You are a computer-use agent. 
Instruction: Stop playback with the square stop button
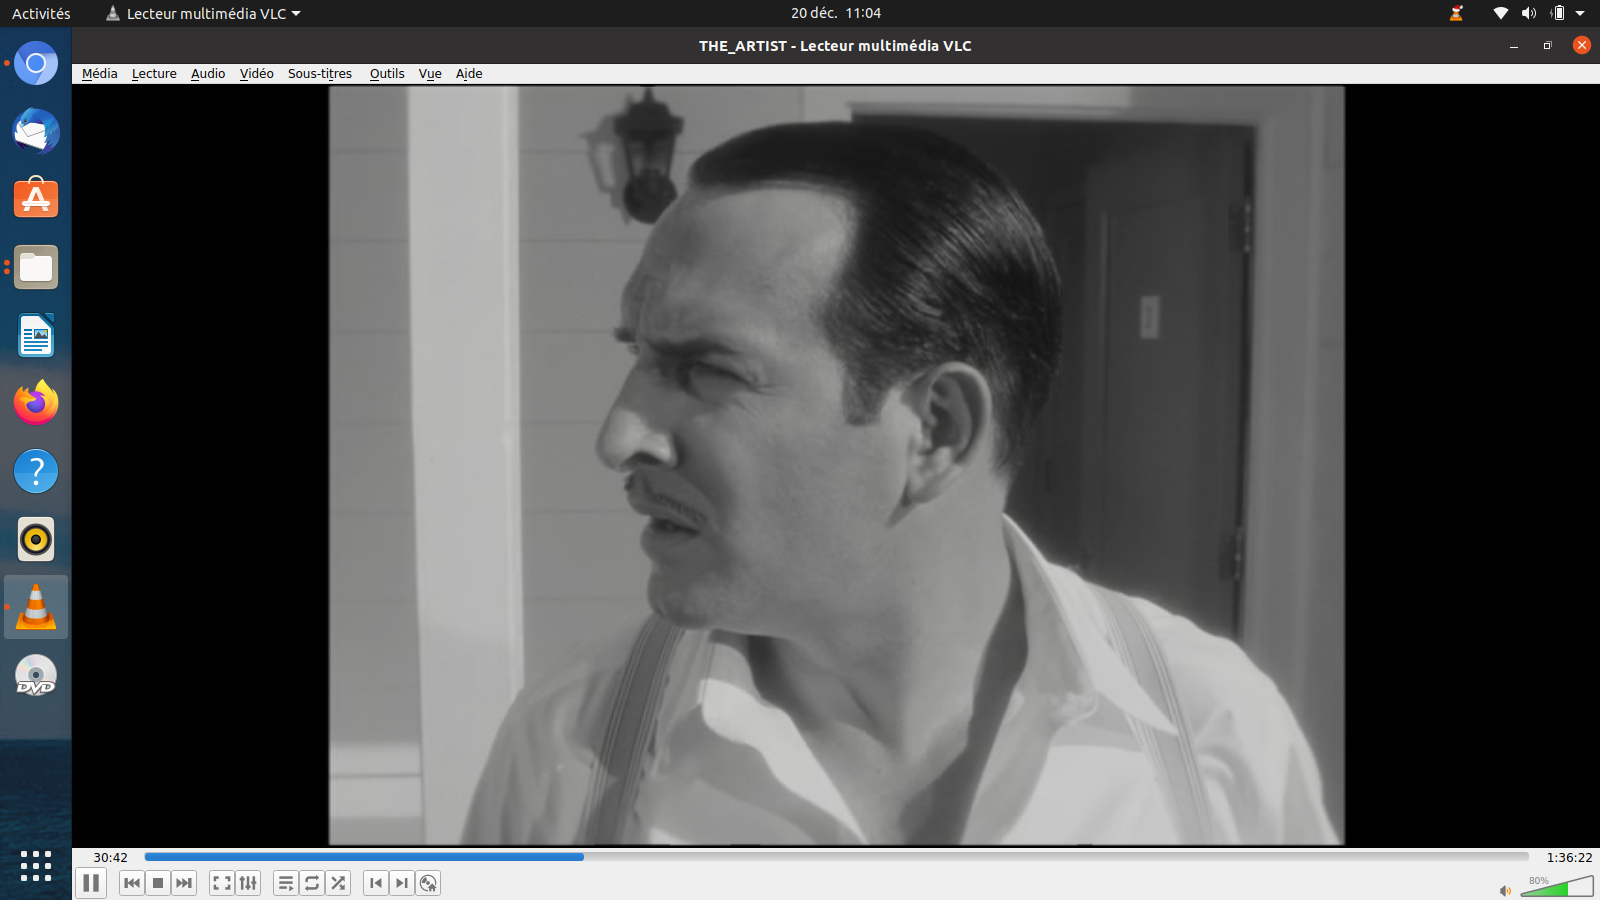click(x=158, y=883)
